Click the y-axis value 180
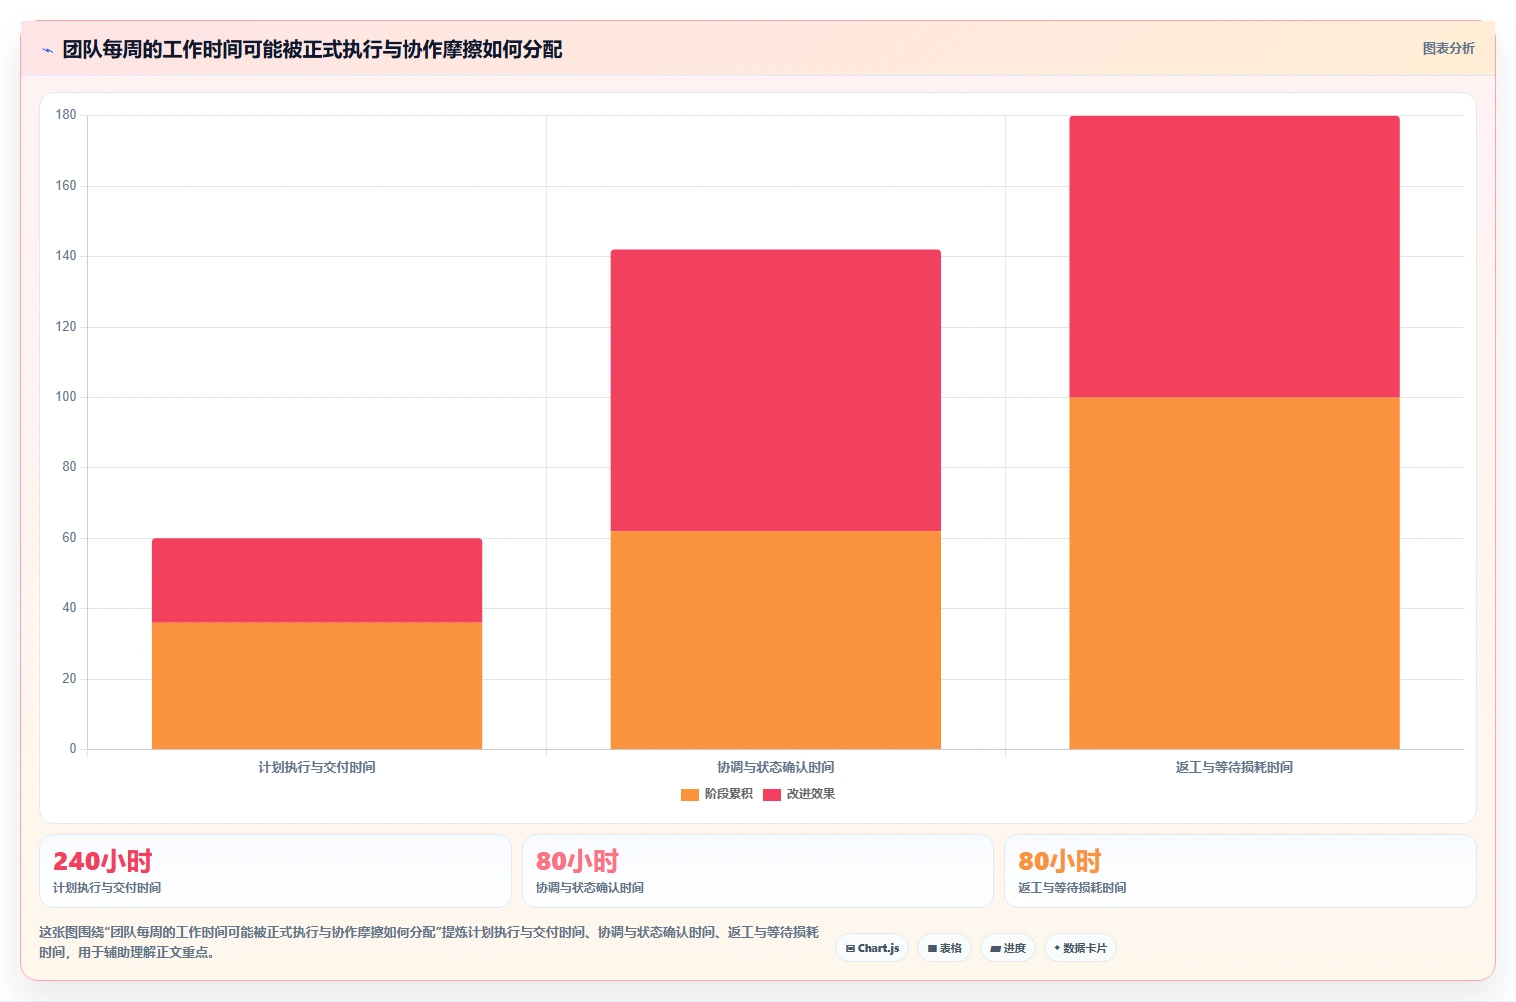1516x1002 pixels. click(66, 115)
